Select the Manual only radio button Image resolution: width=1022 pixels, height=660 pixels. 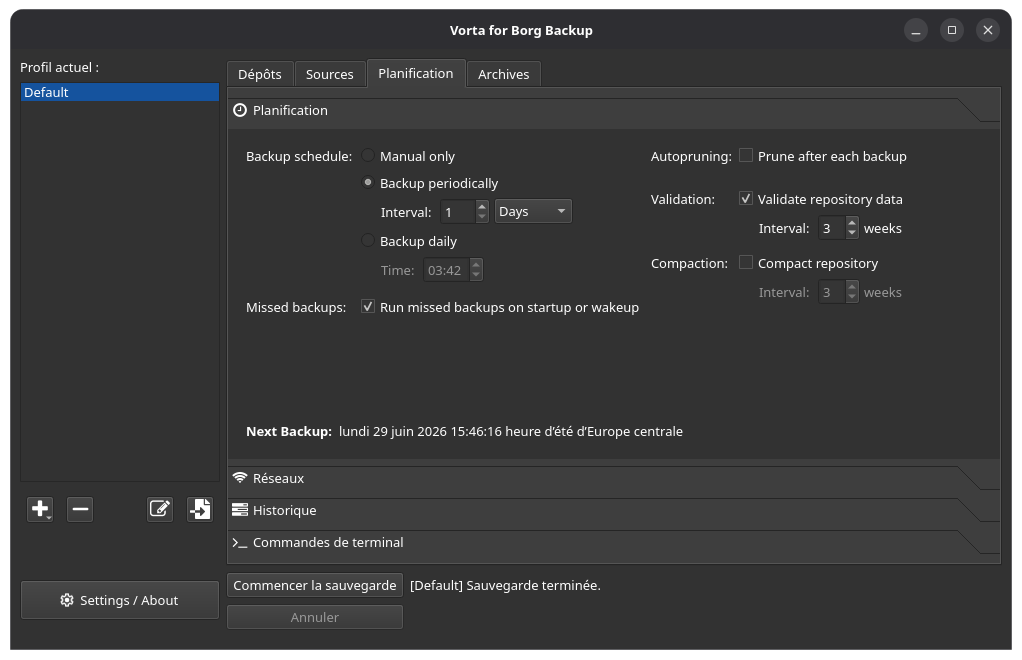[368, 156]
